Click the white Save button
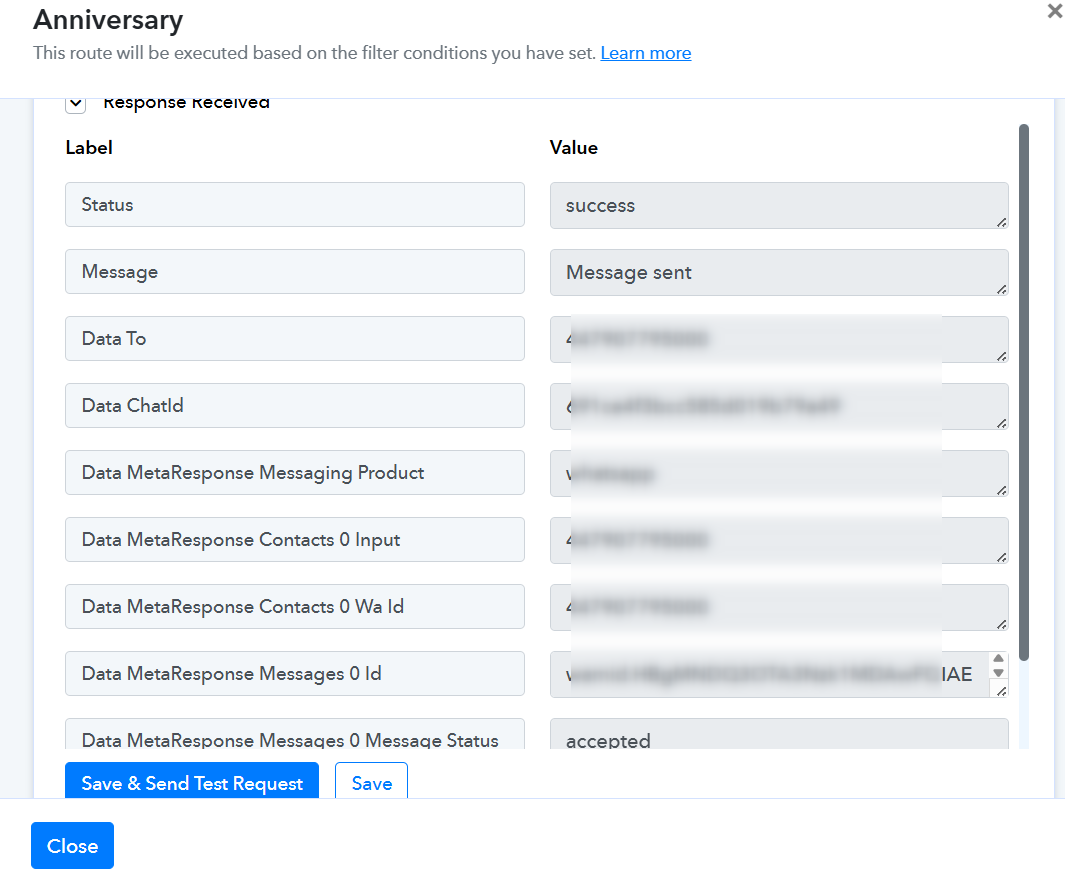The image size is (1065, 889). coord(371,783)
